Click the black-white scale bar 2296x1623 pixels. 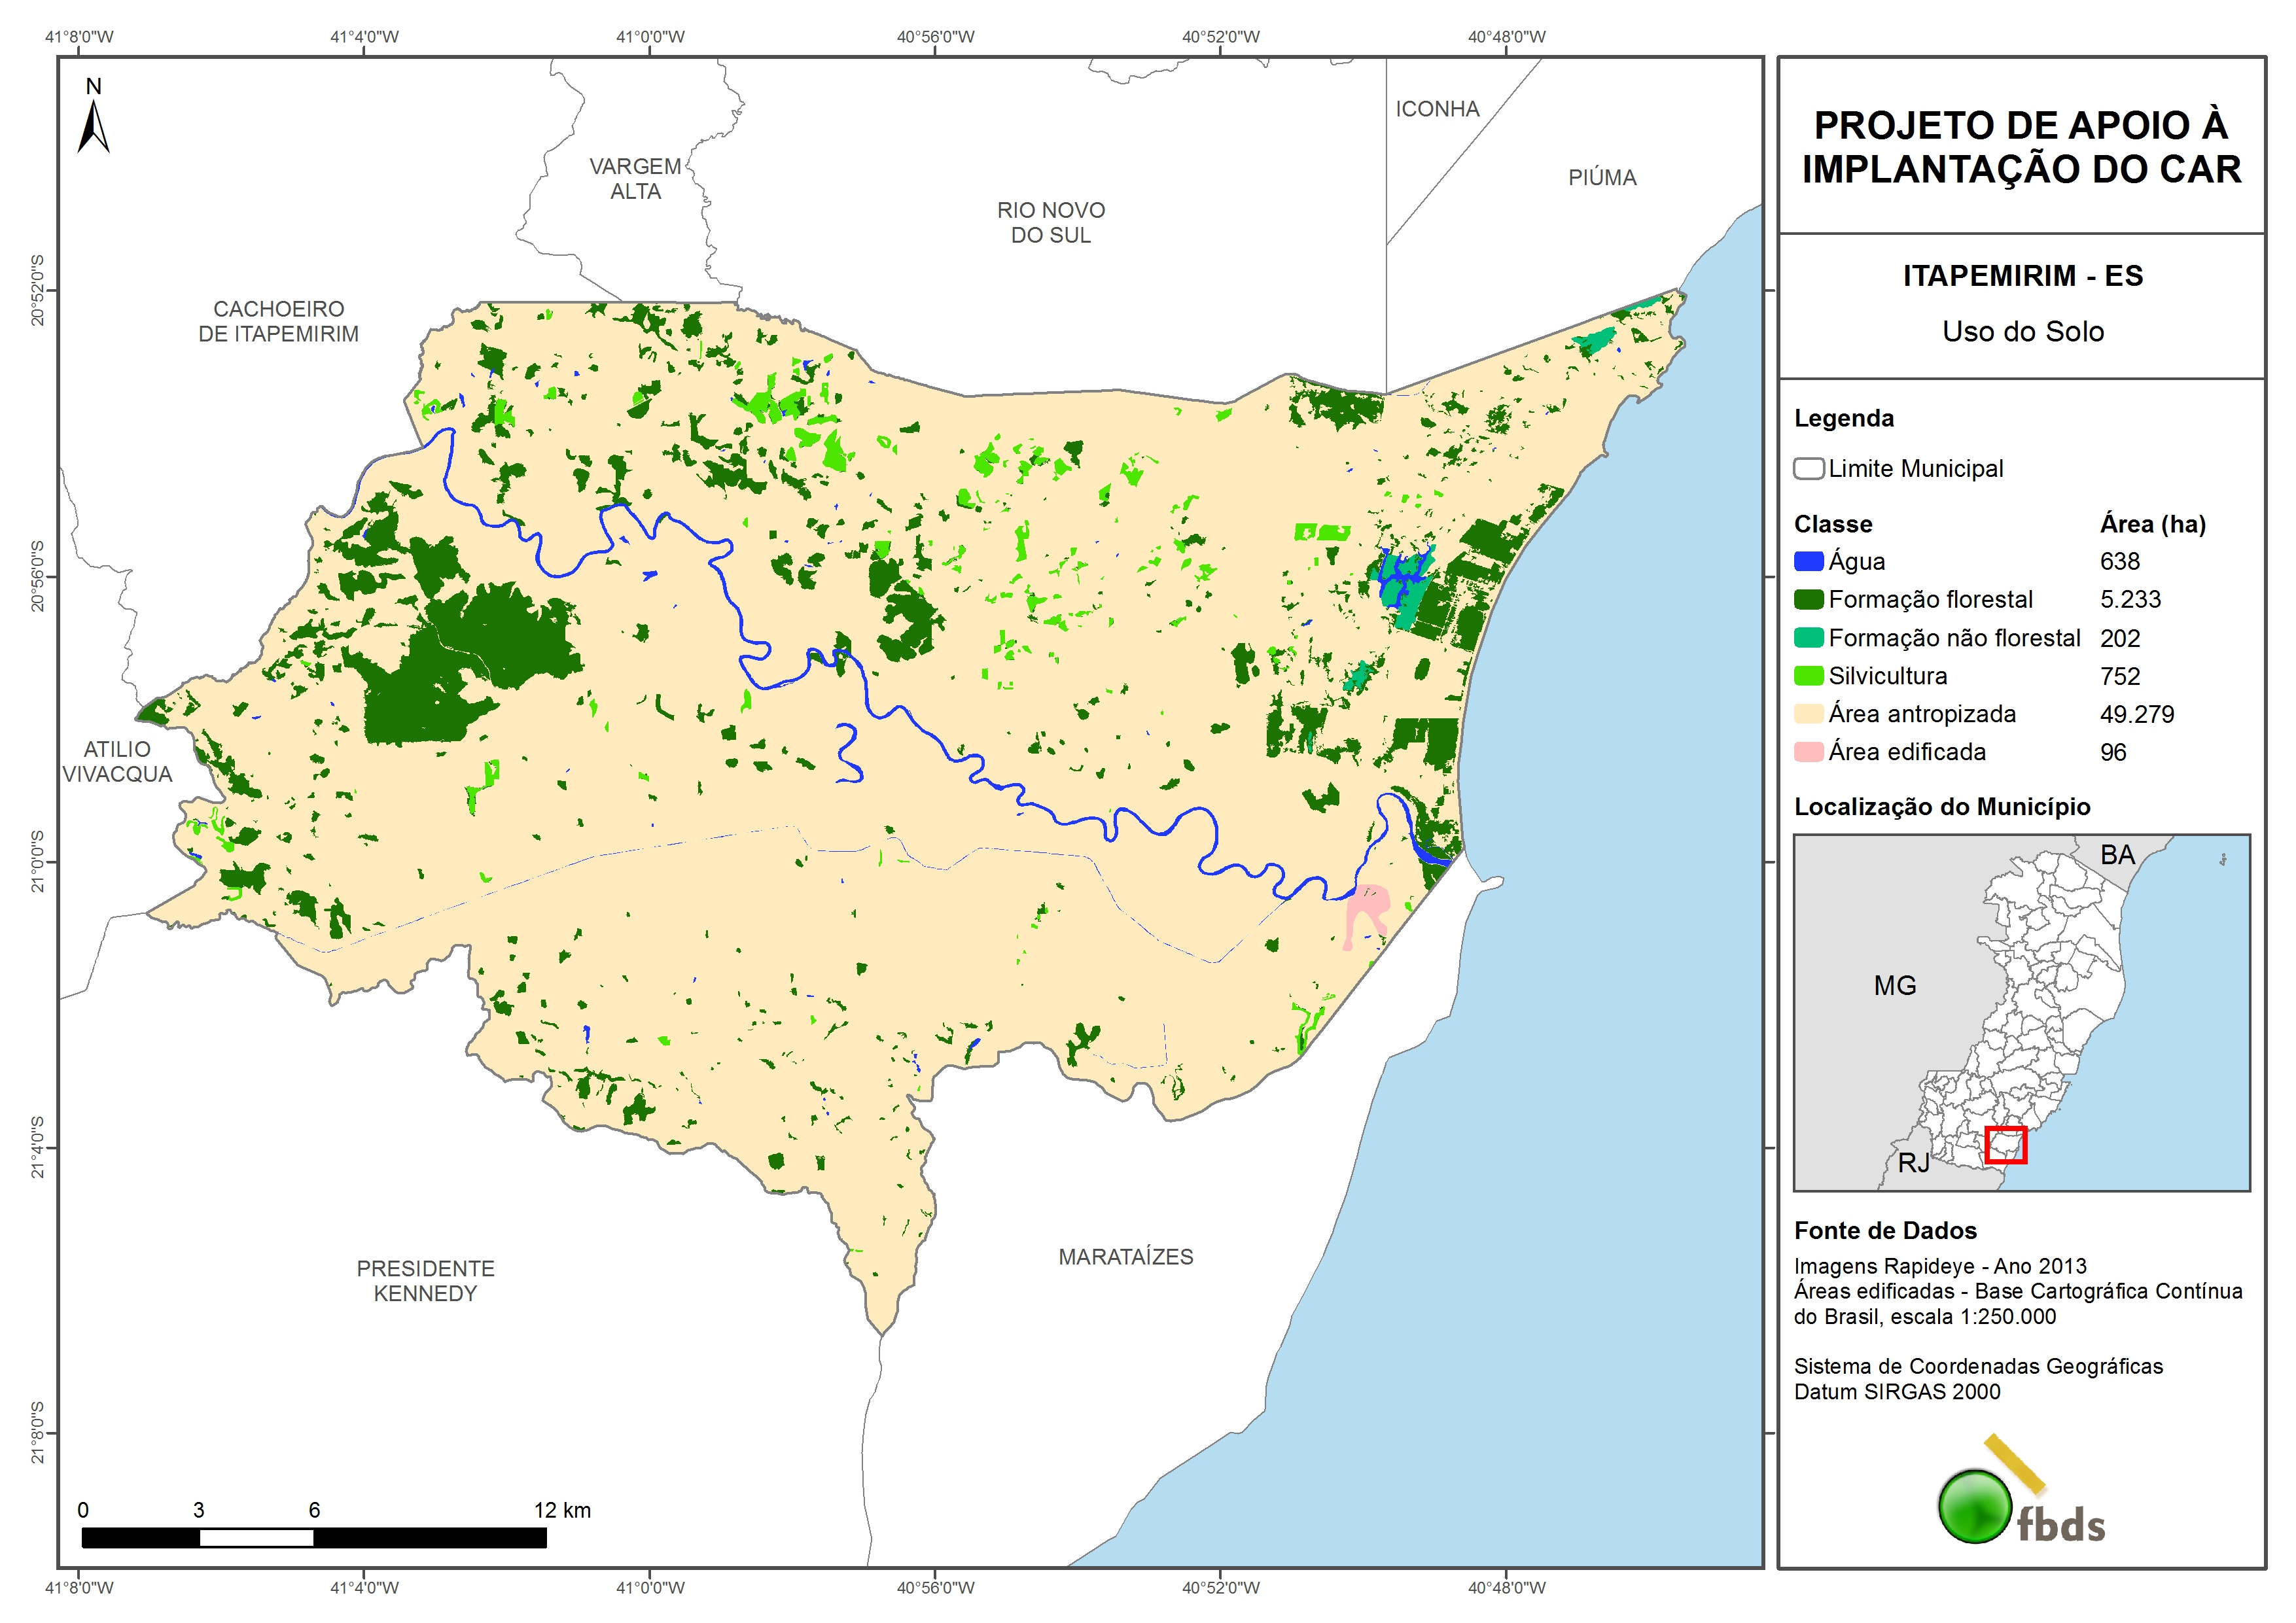pos(313,1537)
